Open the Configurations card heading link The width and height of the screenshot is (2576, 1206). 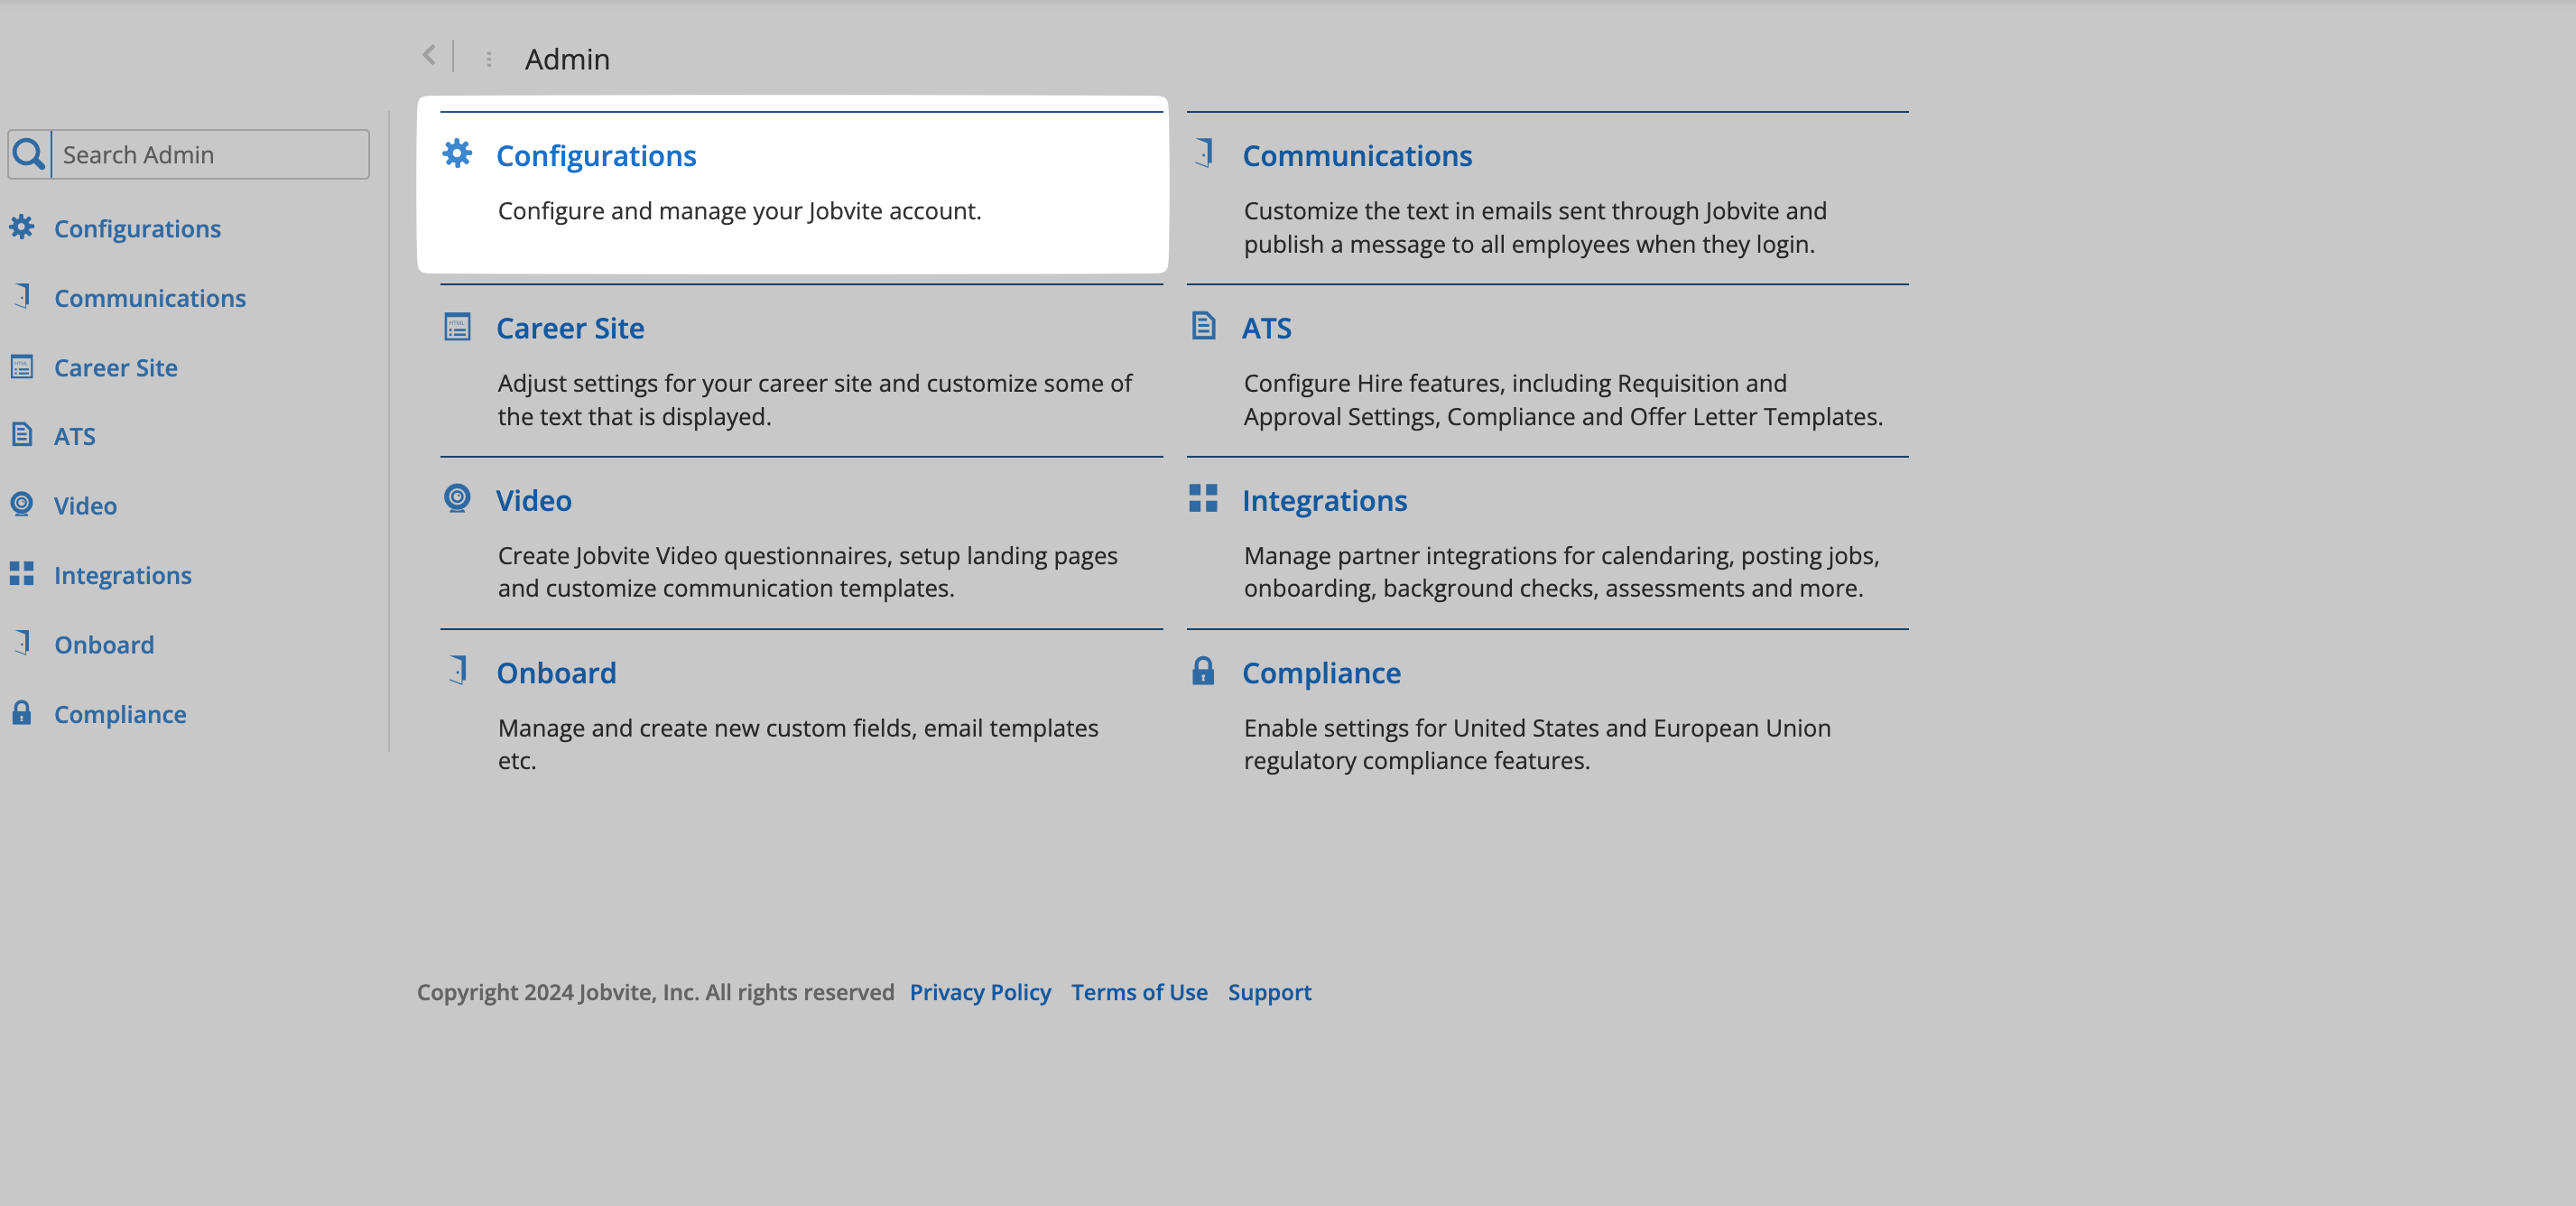point(596,156)
